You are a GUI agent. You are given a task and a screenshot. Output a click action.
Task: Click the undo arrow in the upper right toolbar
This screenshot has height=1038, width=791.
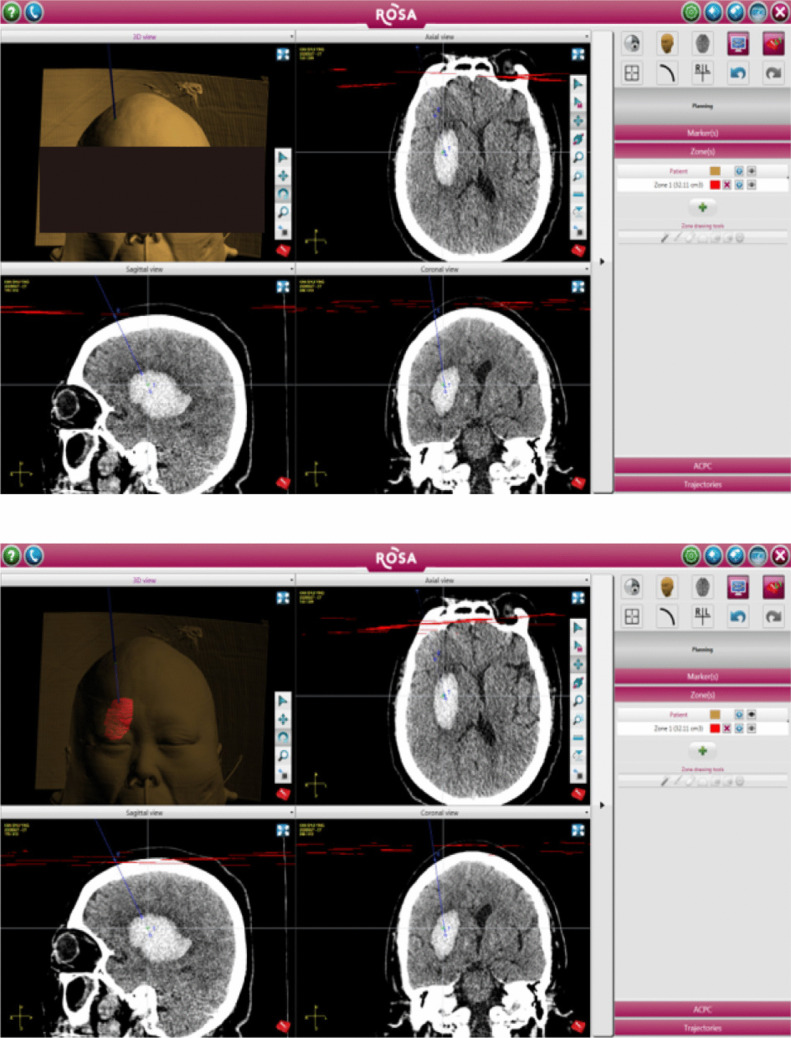[x=737, y=72]
